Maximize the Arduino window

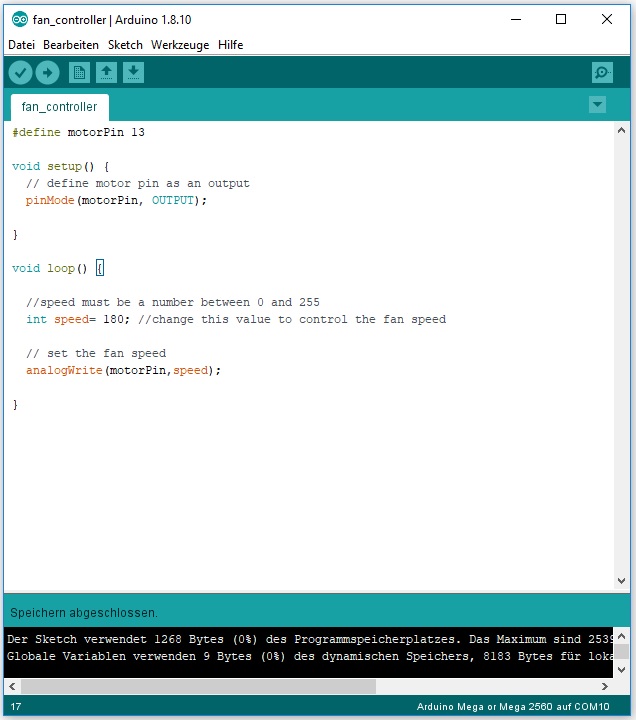tap(561, 19)
